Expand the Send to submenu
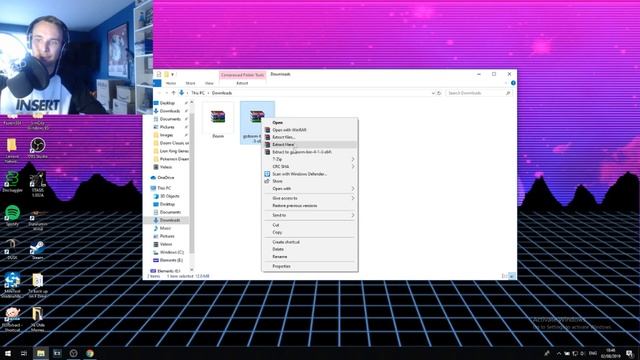The height and width of the screenshot is (360, 640). 310,215
